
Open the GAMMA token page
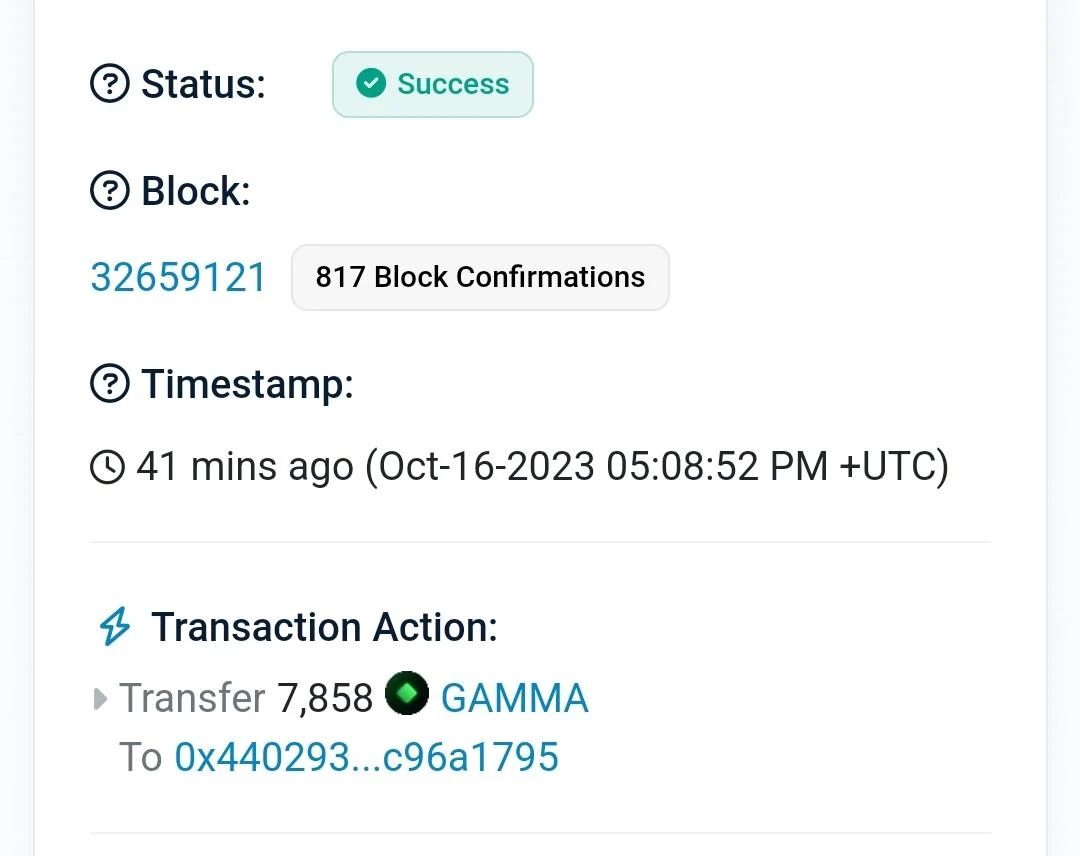514,697
